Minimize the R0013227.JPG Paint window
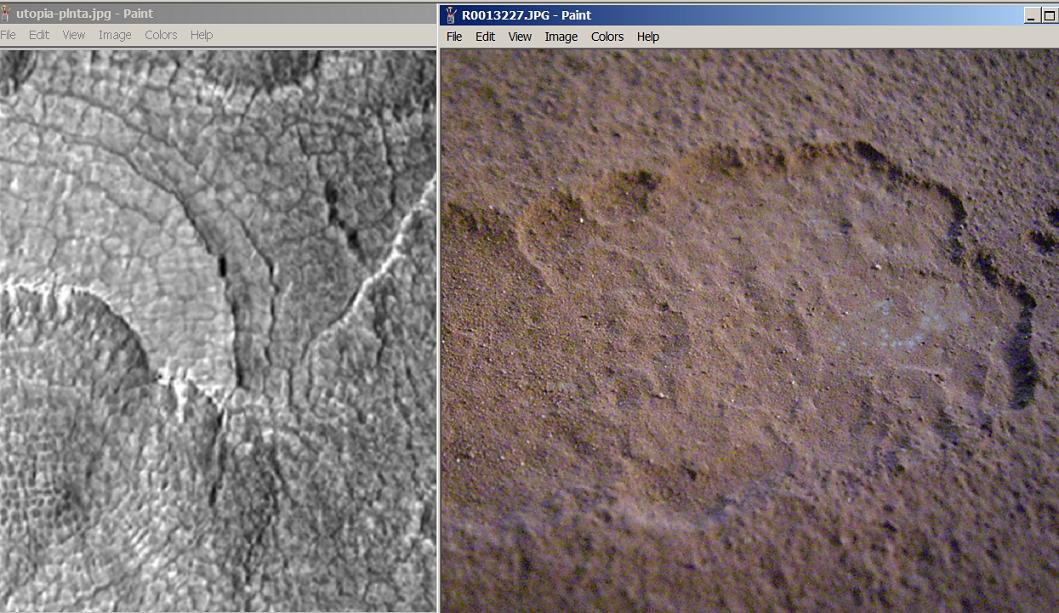Viewport: 1059px width, 613px height. pos(1031,16)
